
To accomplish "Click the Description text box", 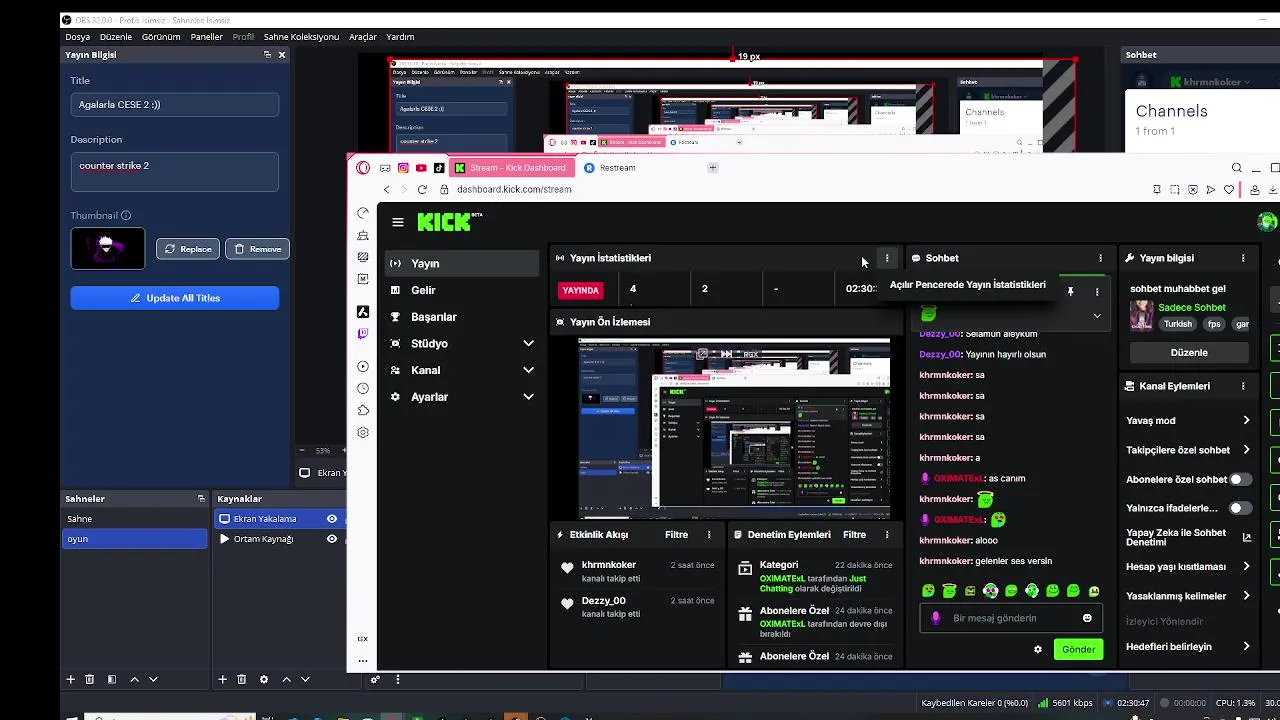I will click(175, 172).
